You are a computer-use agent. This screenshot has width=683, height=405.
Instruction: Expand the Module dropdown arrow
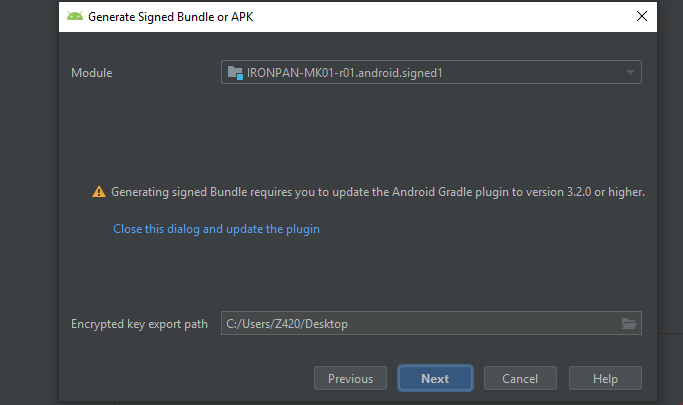630,72
